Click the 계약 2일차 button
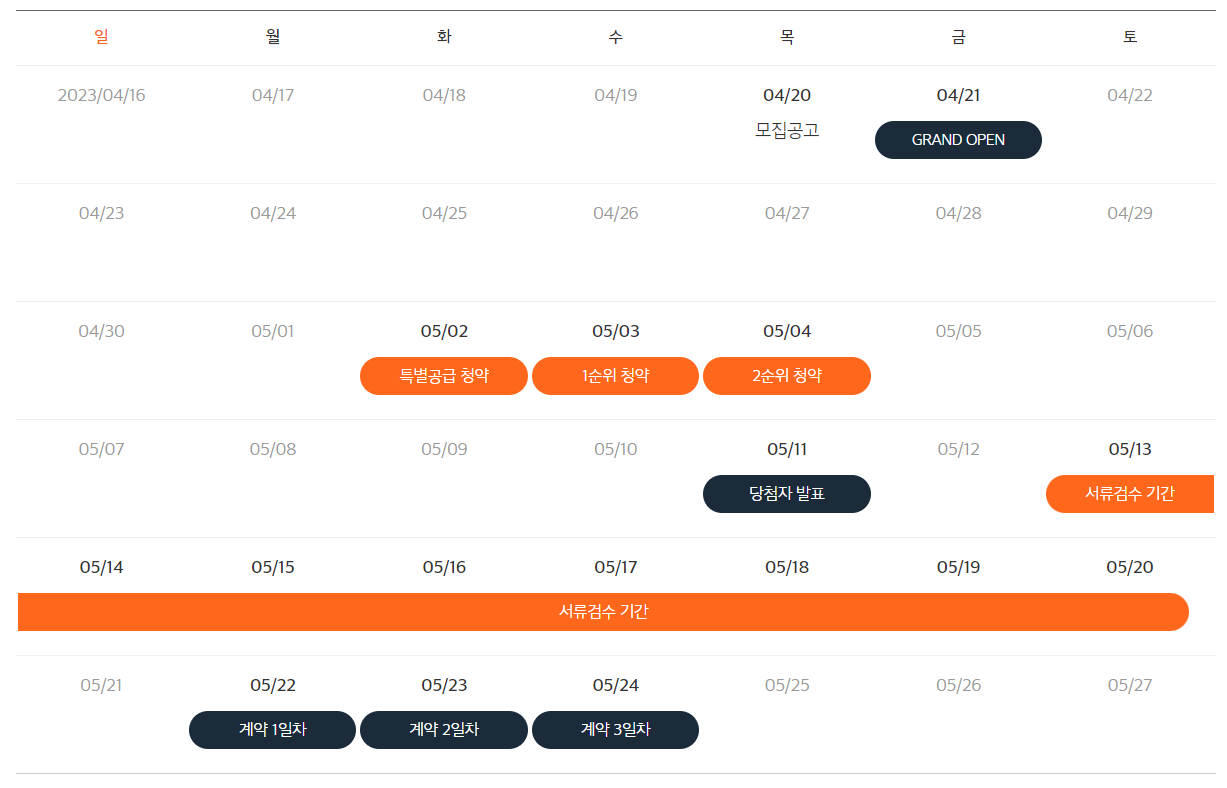The image size is (1227, 788). pyautogui.click(x=443, y=730)
